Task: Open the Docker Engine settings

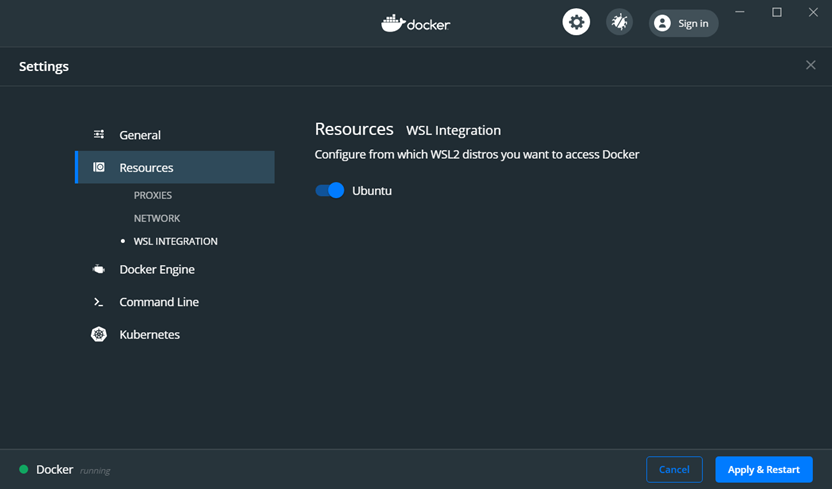Action: coord(157,270)
